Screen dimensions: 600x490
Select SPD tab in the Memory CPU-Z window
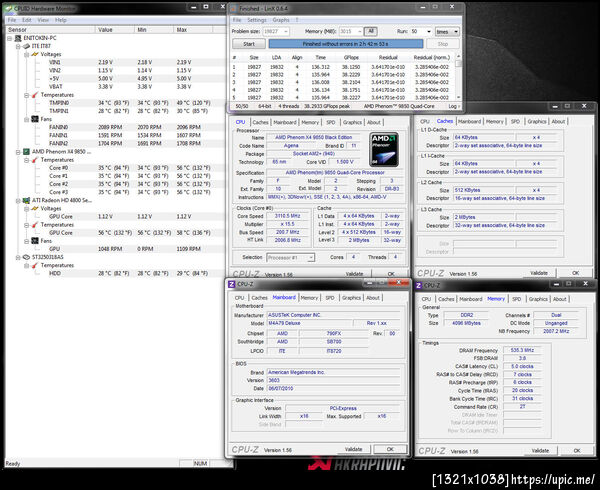coord(517,299)
